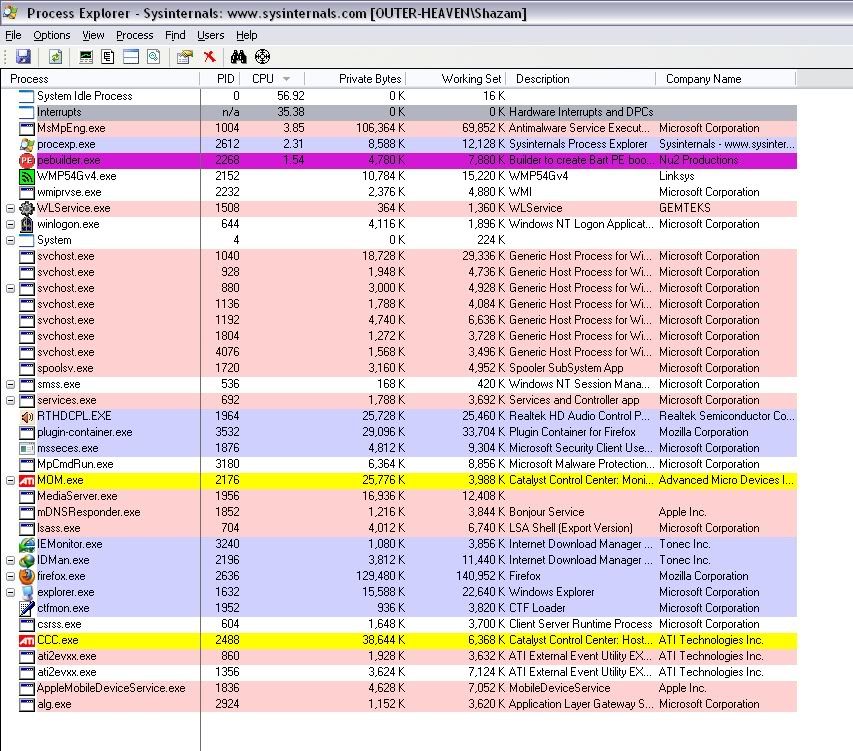853x751 pixels.
Task: Select the AppleMobileDeviceService.exe process name
Action: [x=111, y=688]
